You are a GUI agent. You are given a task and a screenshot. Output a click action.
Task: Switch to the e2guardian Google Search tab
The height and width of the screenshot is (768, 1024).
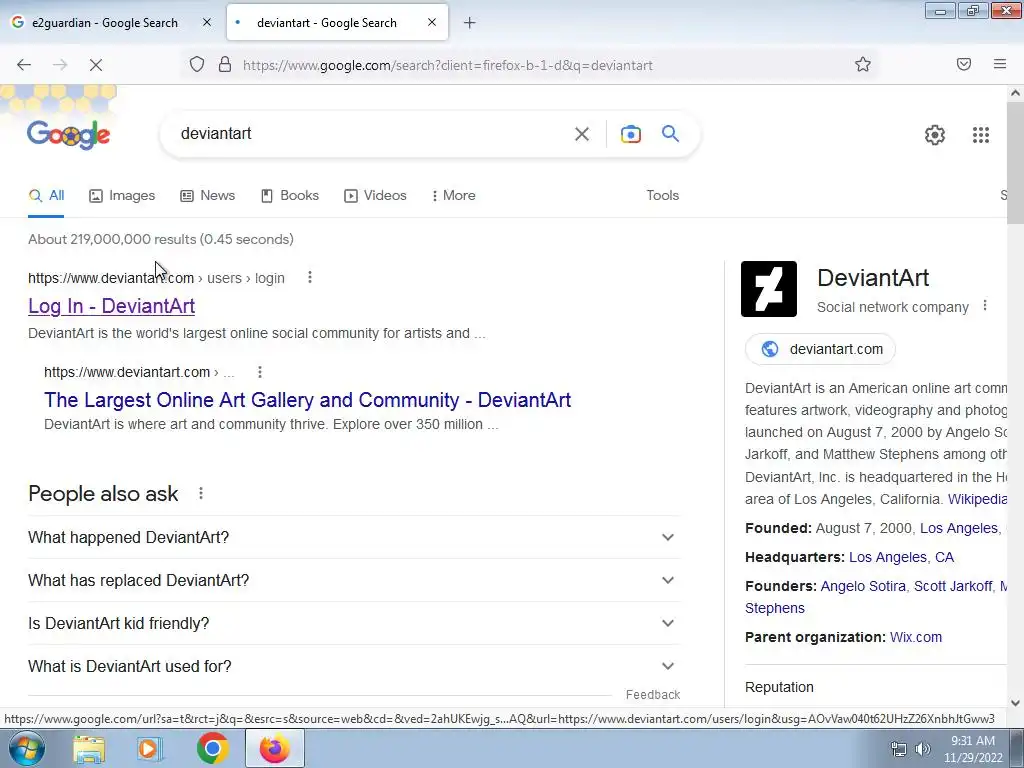click(x=104, y=23)
